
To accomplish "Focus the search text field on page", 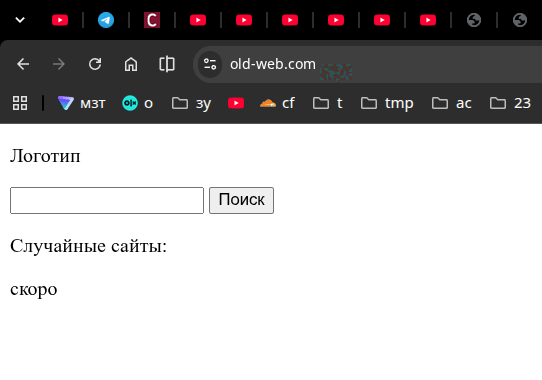I will tap(107, 201).
